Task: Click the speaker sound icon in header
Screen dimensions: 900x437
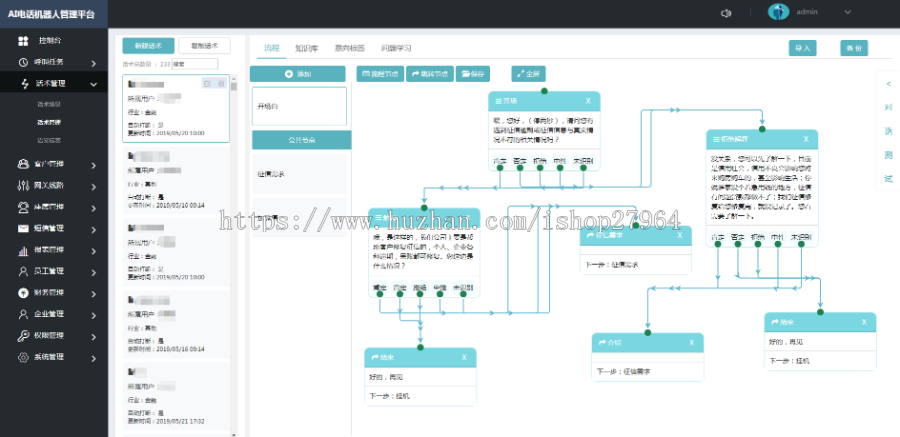Action: point(726,13)
